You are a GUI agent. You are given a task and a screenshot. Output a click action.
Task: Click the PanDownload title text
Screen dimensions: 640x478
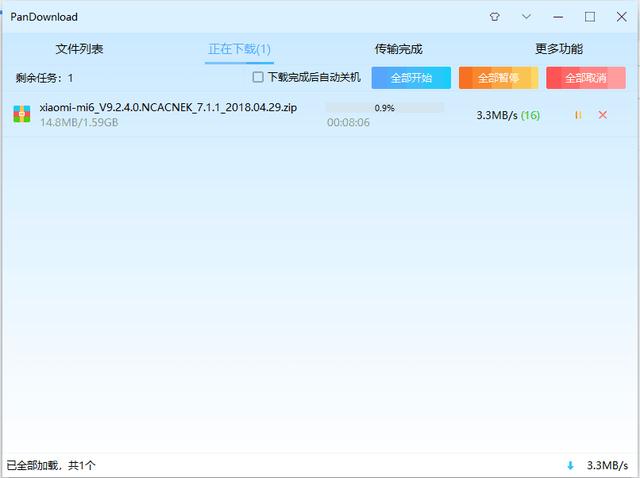[x=44, y=17]
